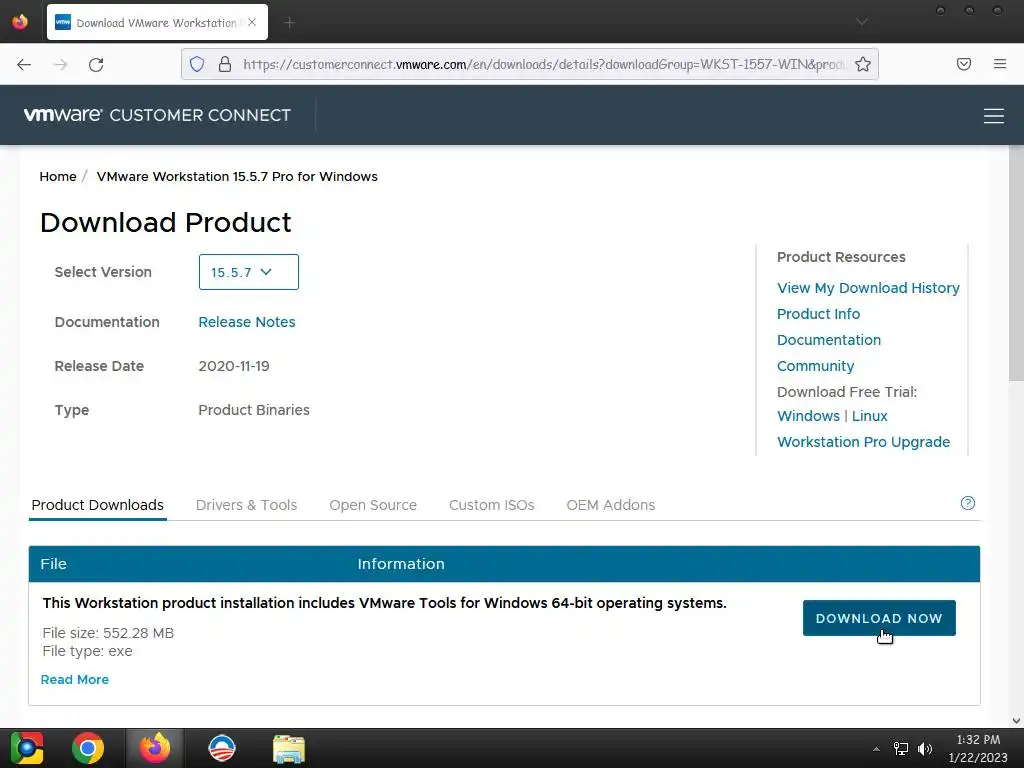Image resolution: width=1024 pixels, height=768 pixels.
Task: Open a new tab with plus button
Action: pos(290,23)
